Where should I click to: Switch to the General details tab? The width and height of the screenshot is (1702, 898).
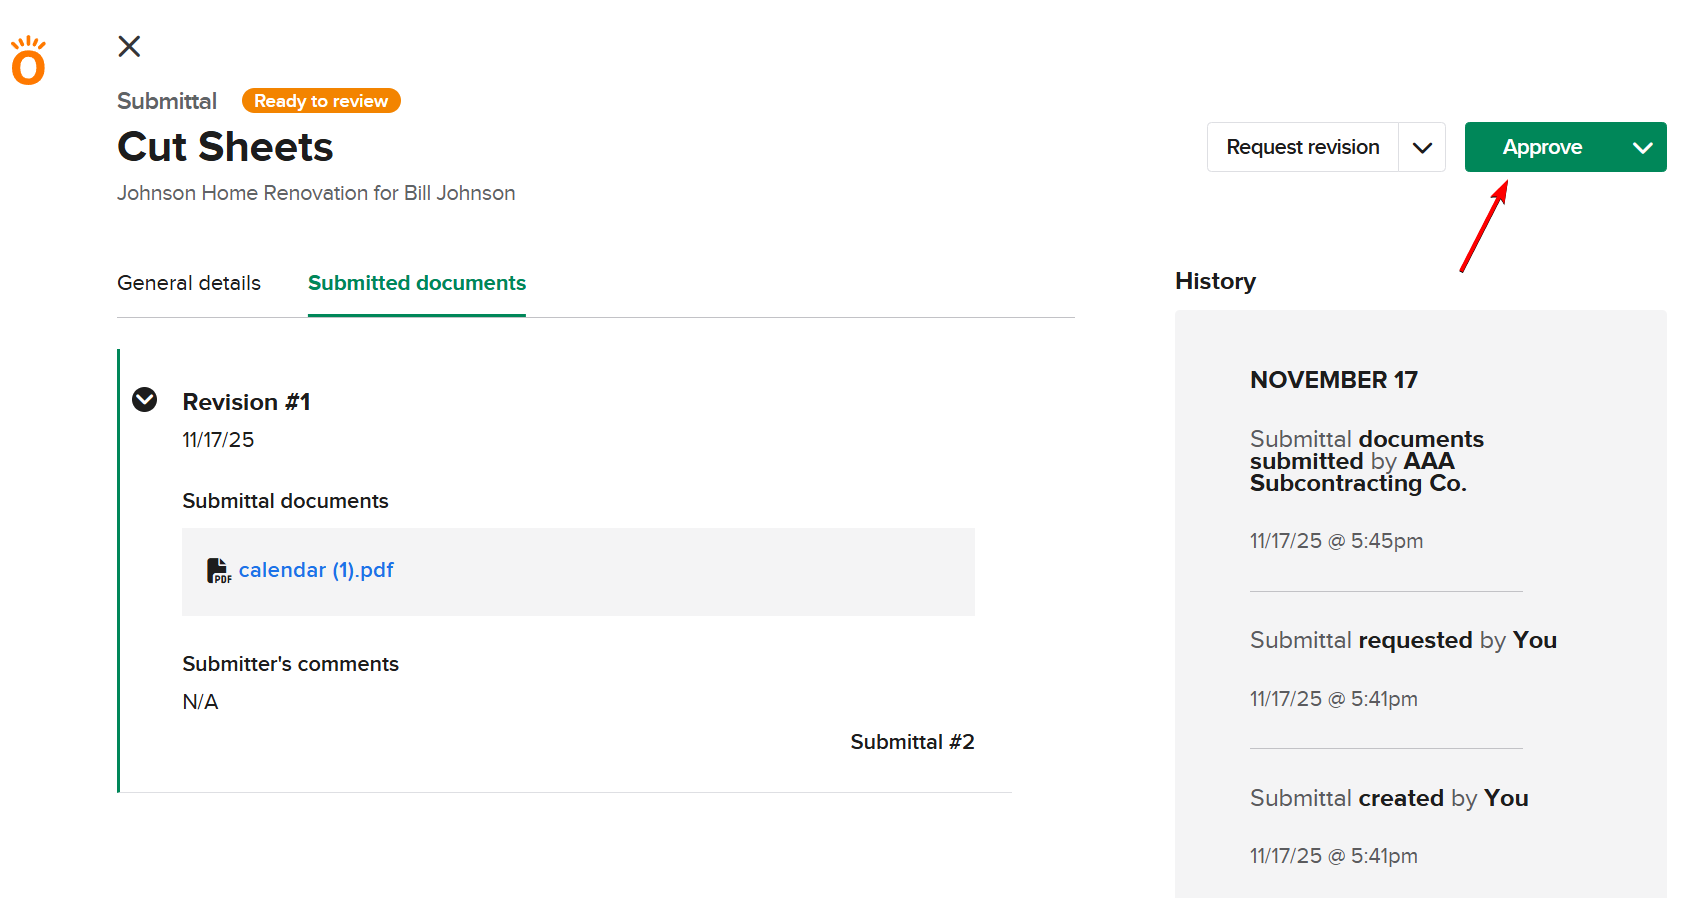tap(189, 283)
